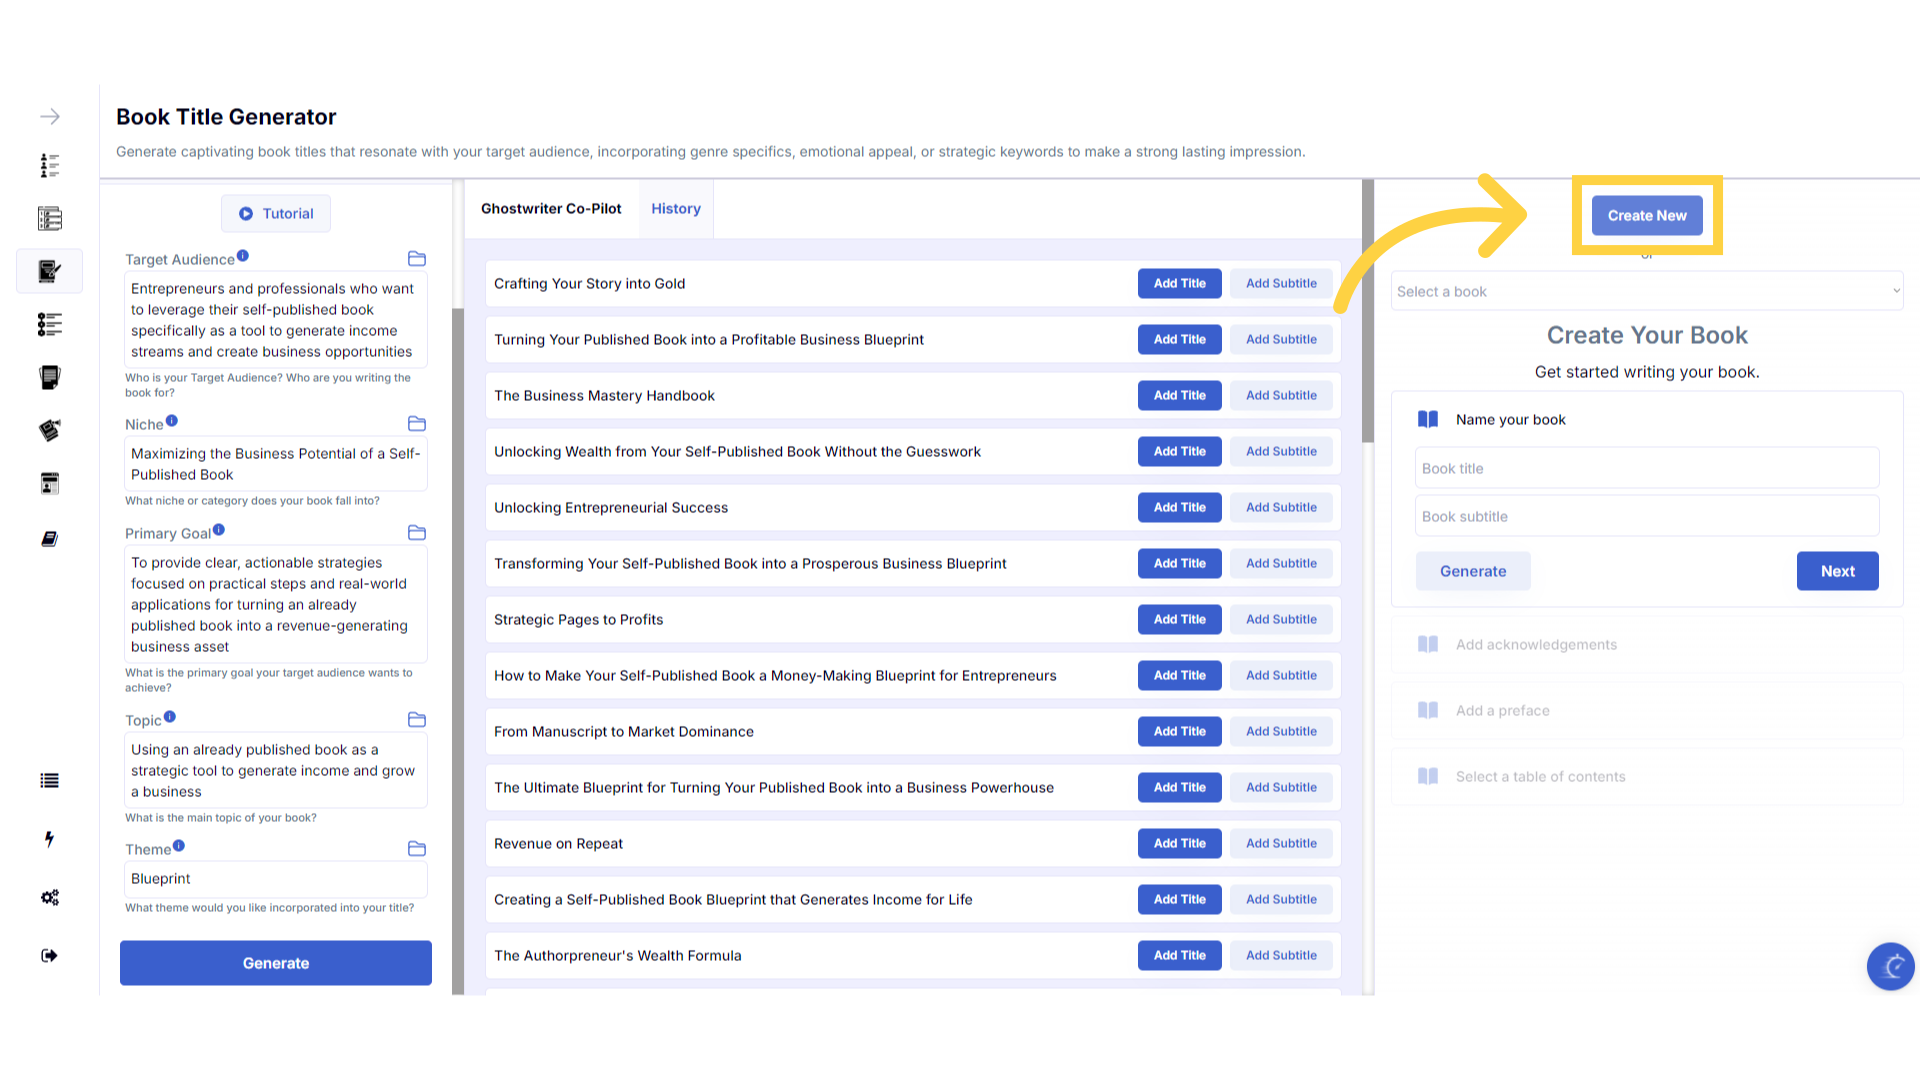Add Subtitle for Revenue on Repeat
Image resolution: width=1920 pixels, height=1080 pixels.
(x=1280, y=844)
